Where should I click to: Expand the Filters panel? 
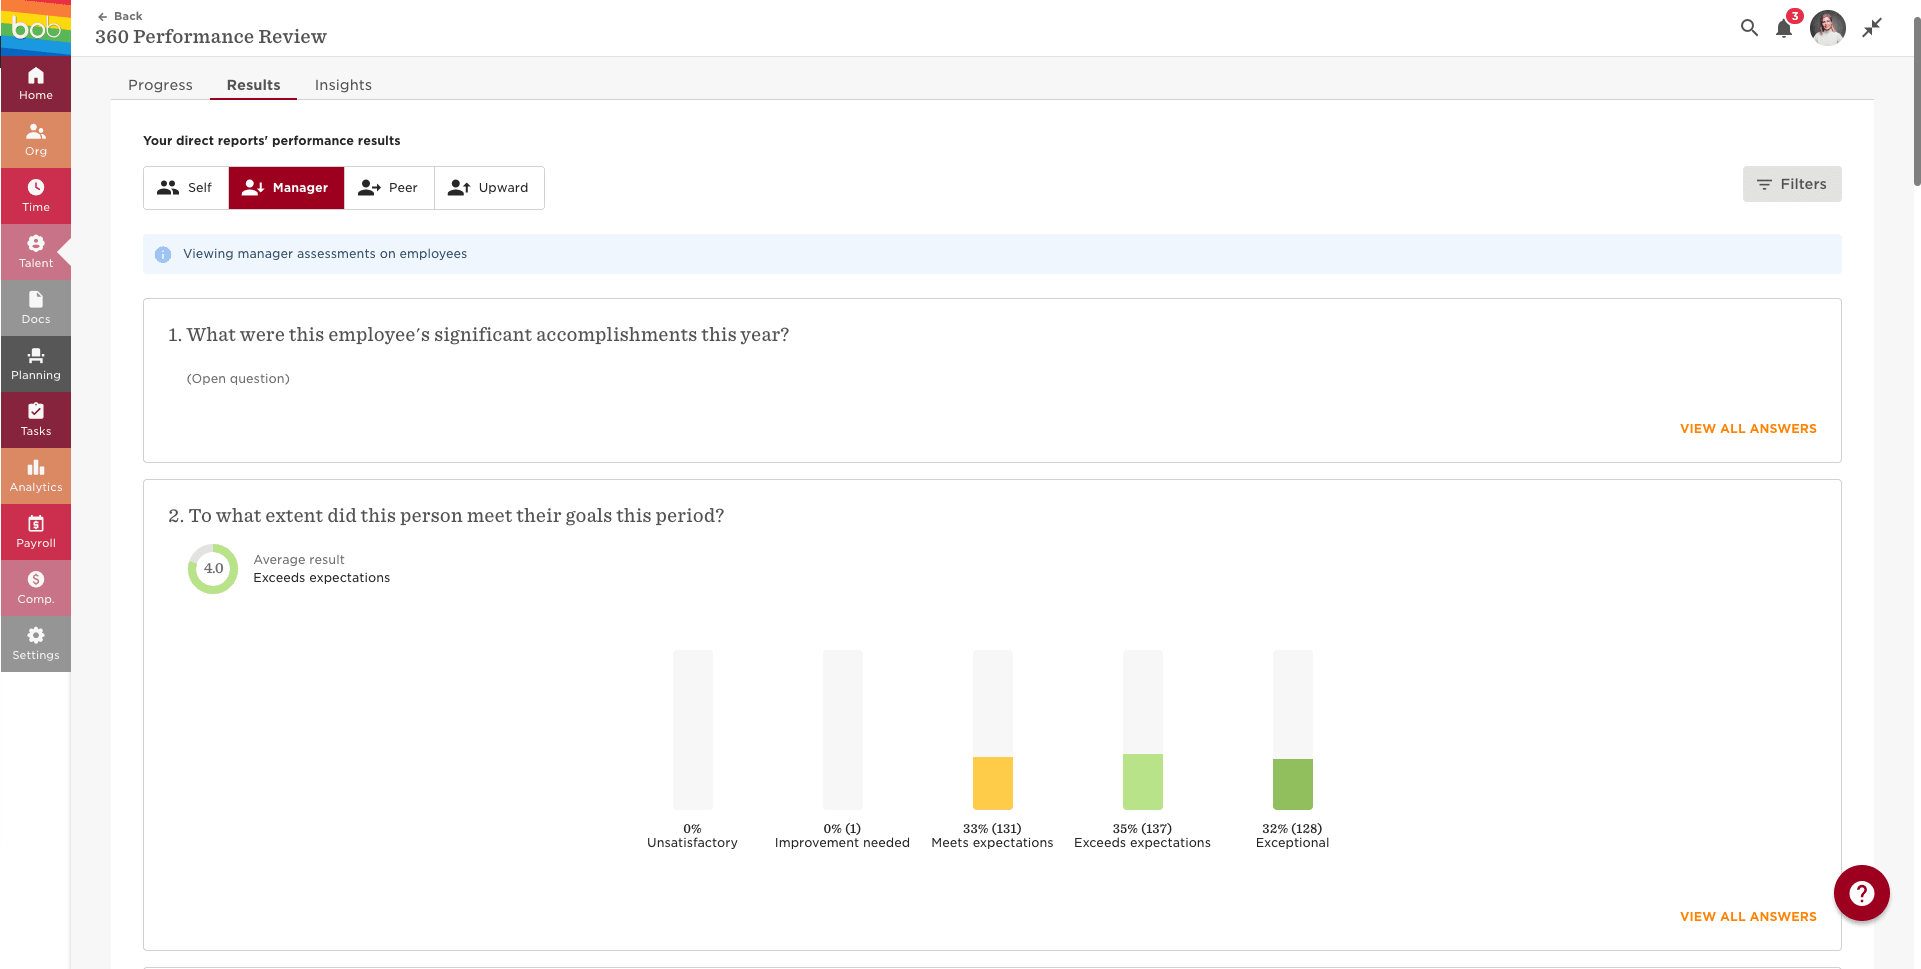(x=1792, y=184)
